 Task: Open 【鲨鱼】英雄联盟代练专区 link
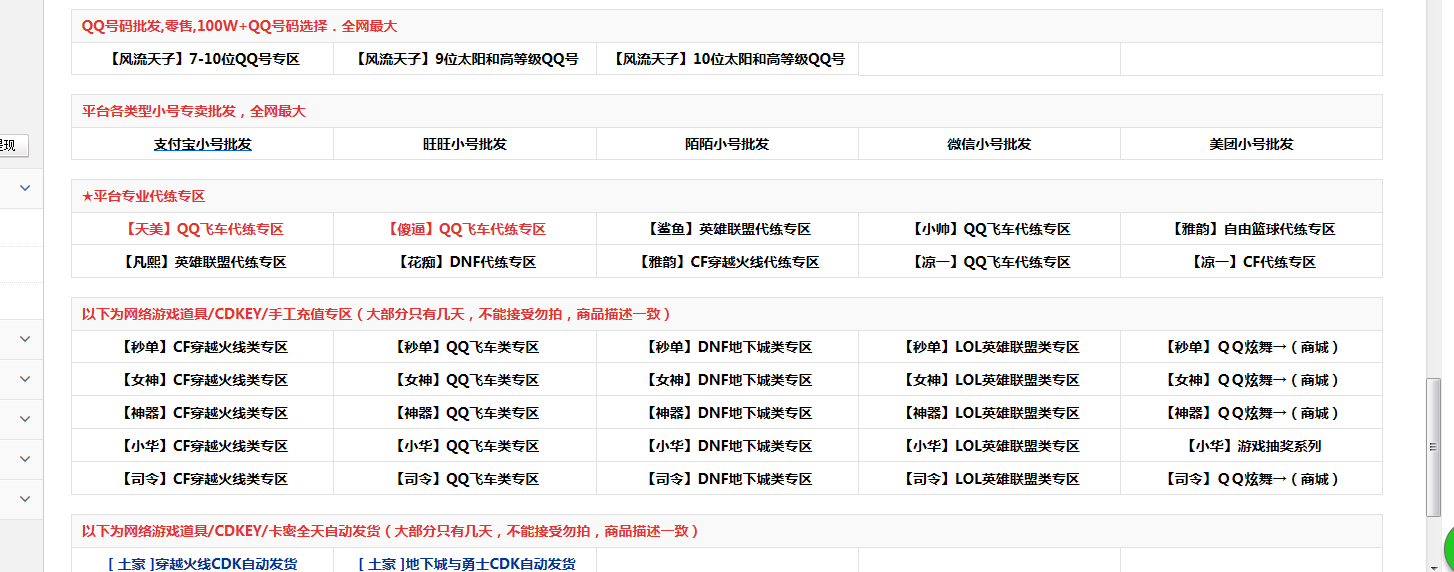pyautogui.click(x=727, y=229)
